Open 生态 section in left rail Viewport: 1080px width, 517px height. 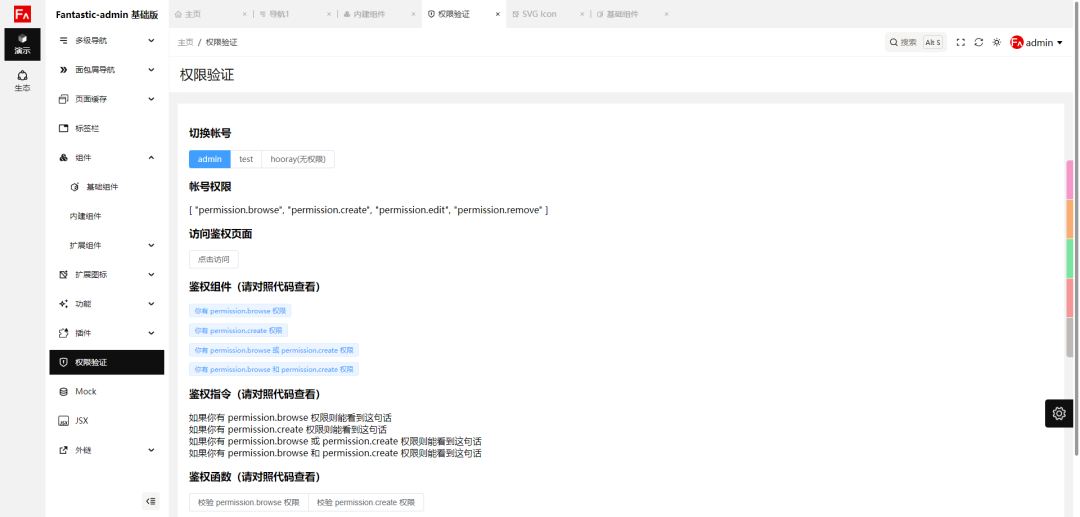click(x=22, y=80)
